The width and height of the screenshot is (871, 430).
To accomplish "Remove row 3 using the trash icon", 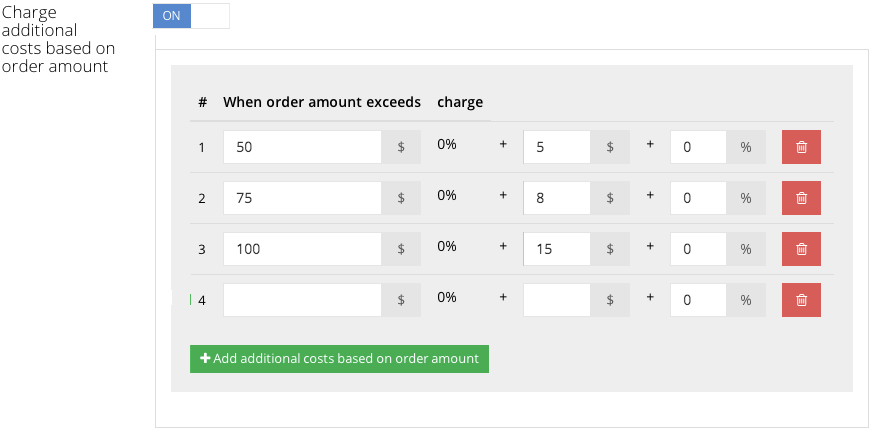I will (801, 249).
